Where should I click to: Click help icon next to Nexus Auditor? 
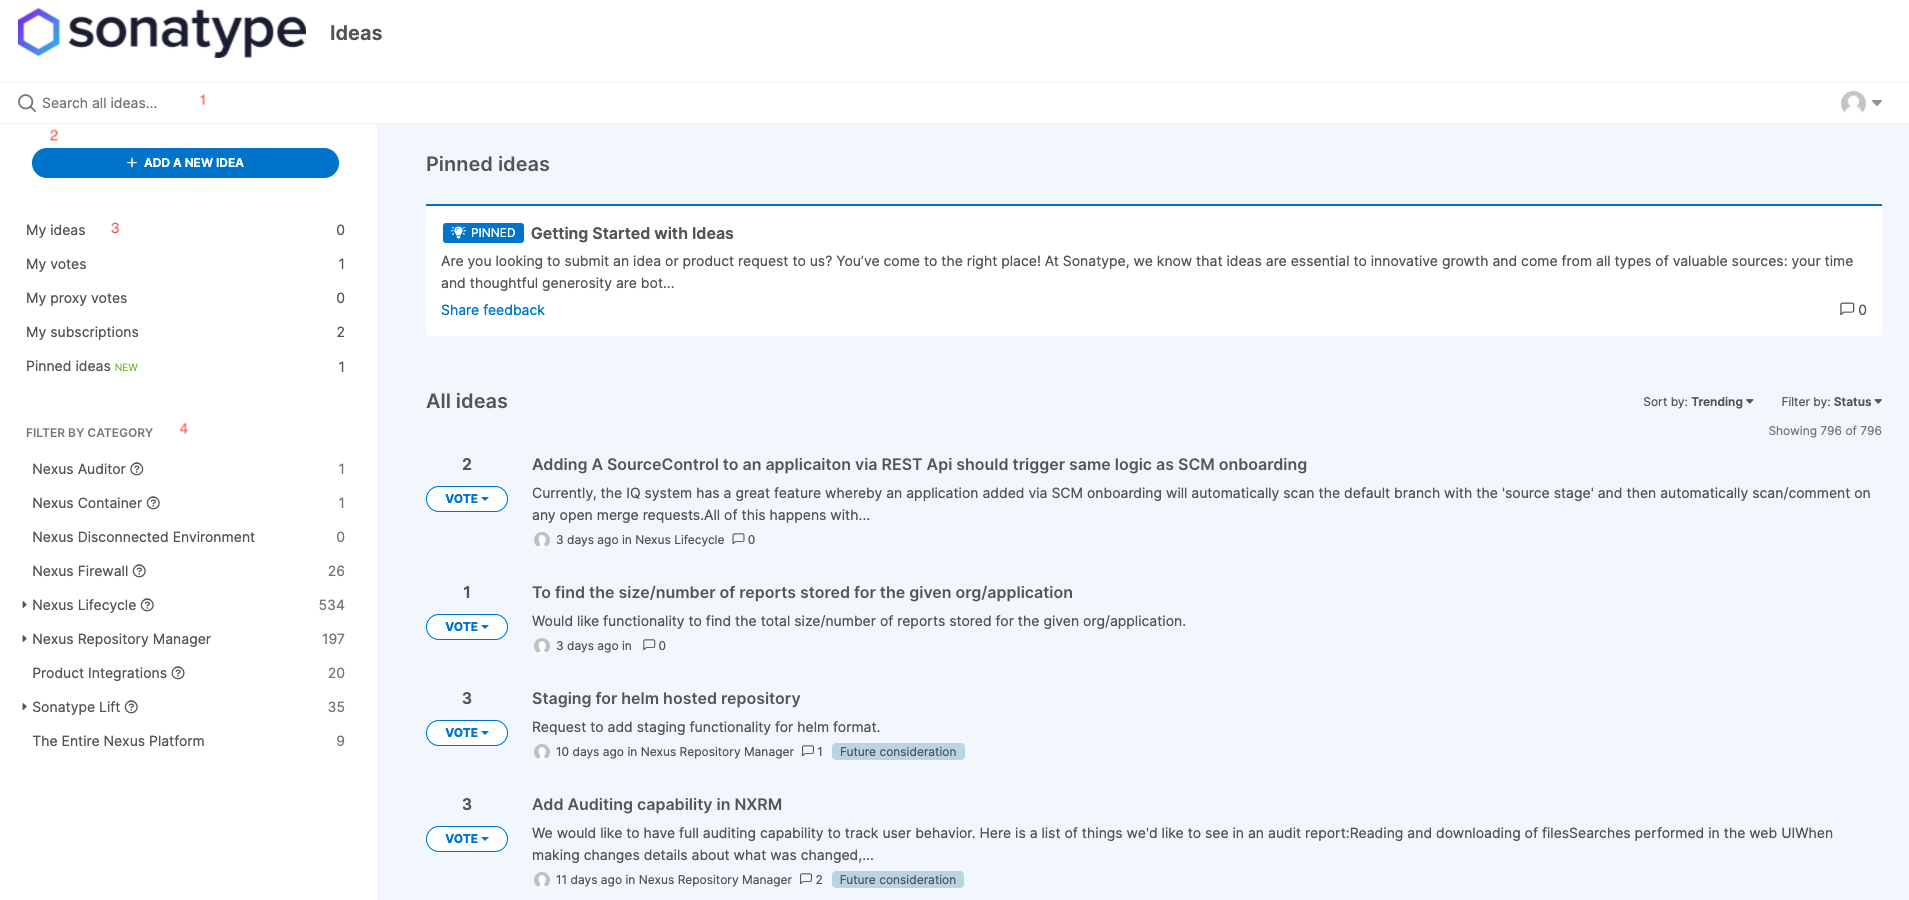pos(137,469)
